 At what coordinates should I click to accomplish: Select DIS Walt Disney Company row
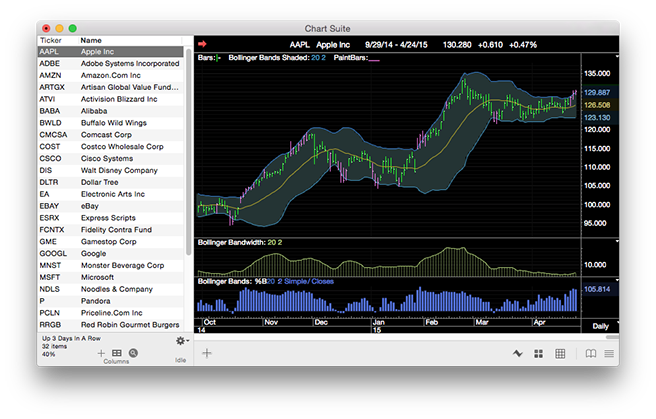(110, 170)
